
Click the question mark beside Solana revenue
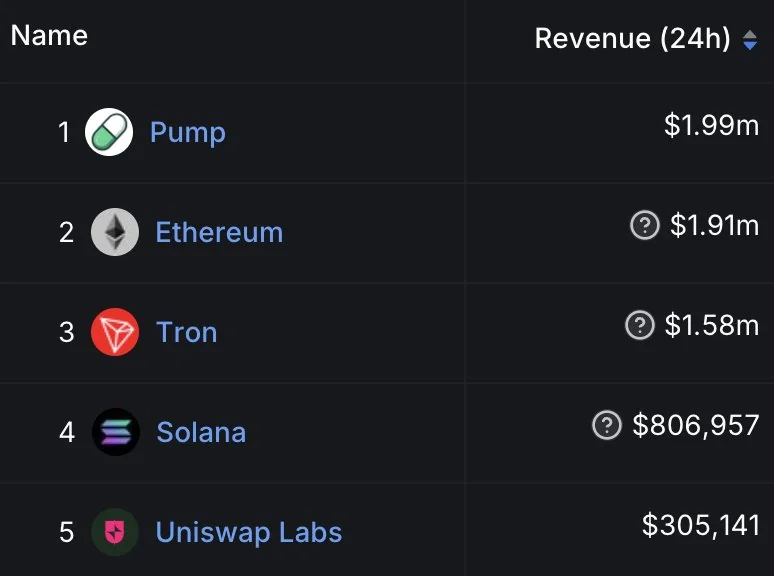pyautogui.click(x=607, y=425)
